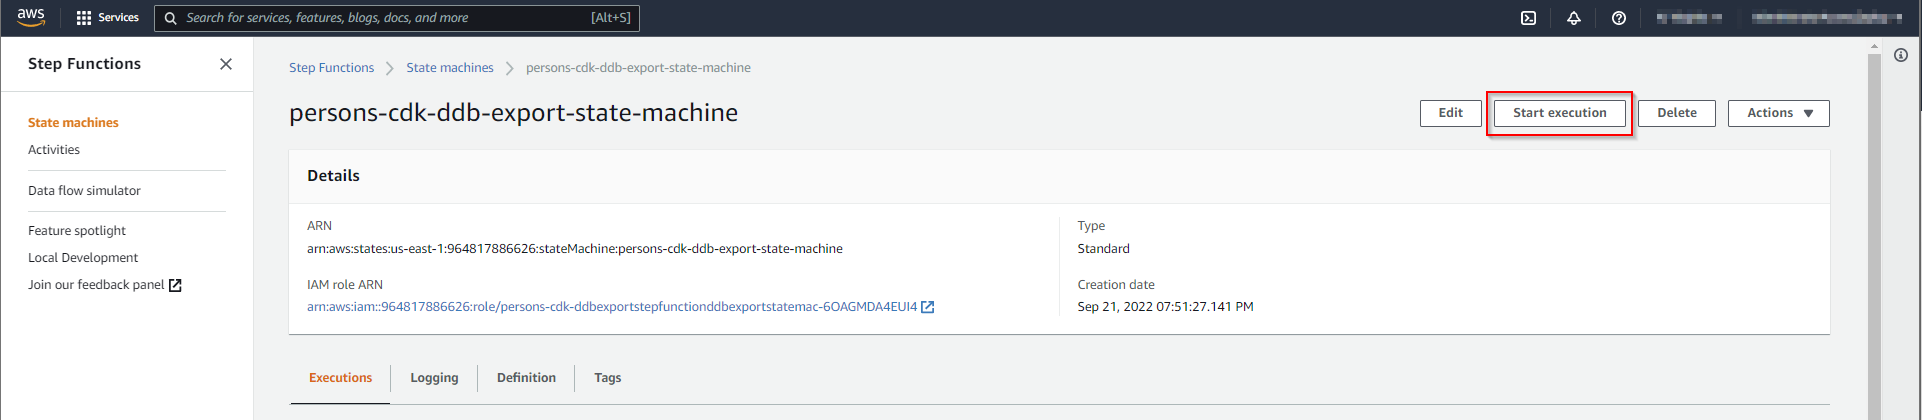Open the Services grid menu
This screenshot has height=420, width=1922.
pos(107,18)
